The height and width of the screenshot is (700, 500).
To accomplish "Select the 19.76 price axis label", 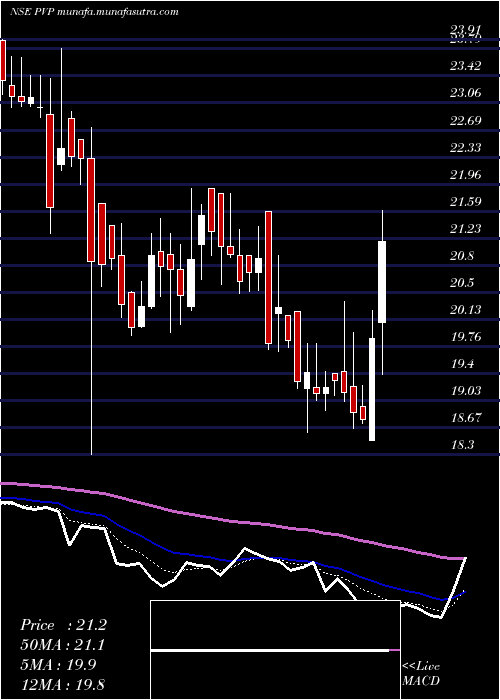I will (465, 337).
